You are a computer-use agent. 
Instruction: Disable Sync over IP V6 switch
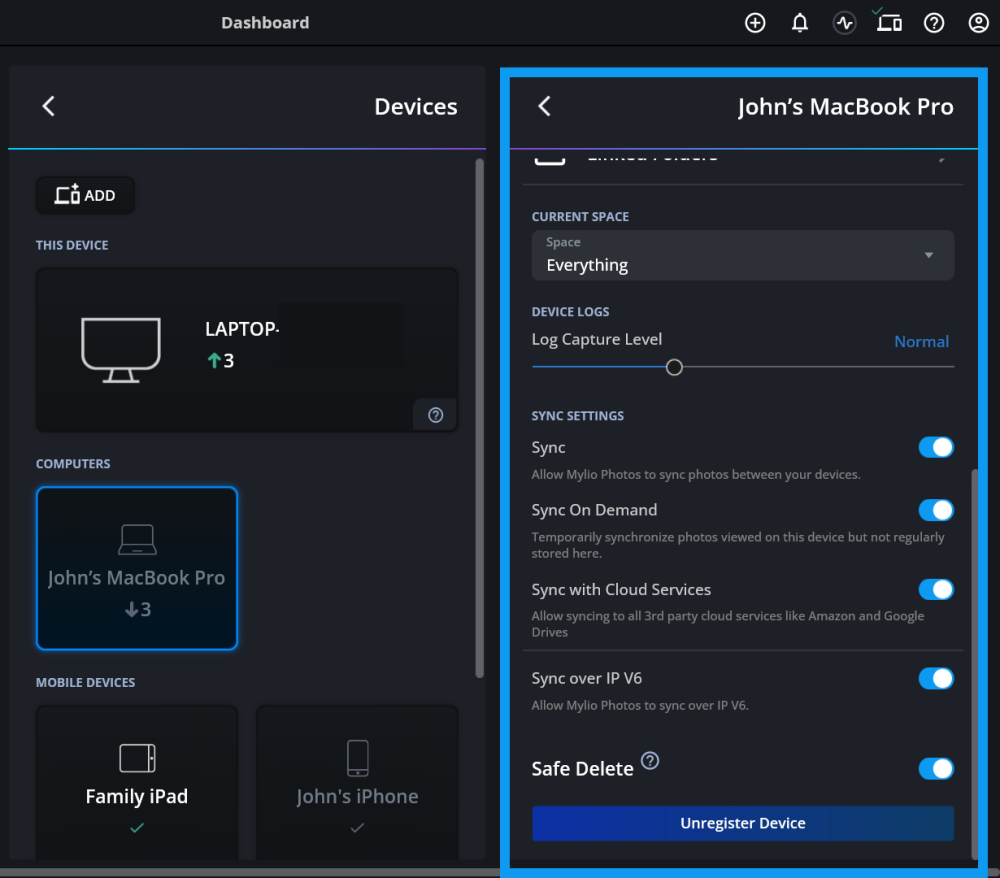click(x=936, y=679)
